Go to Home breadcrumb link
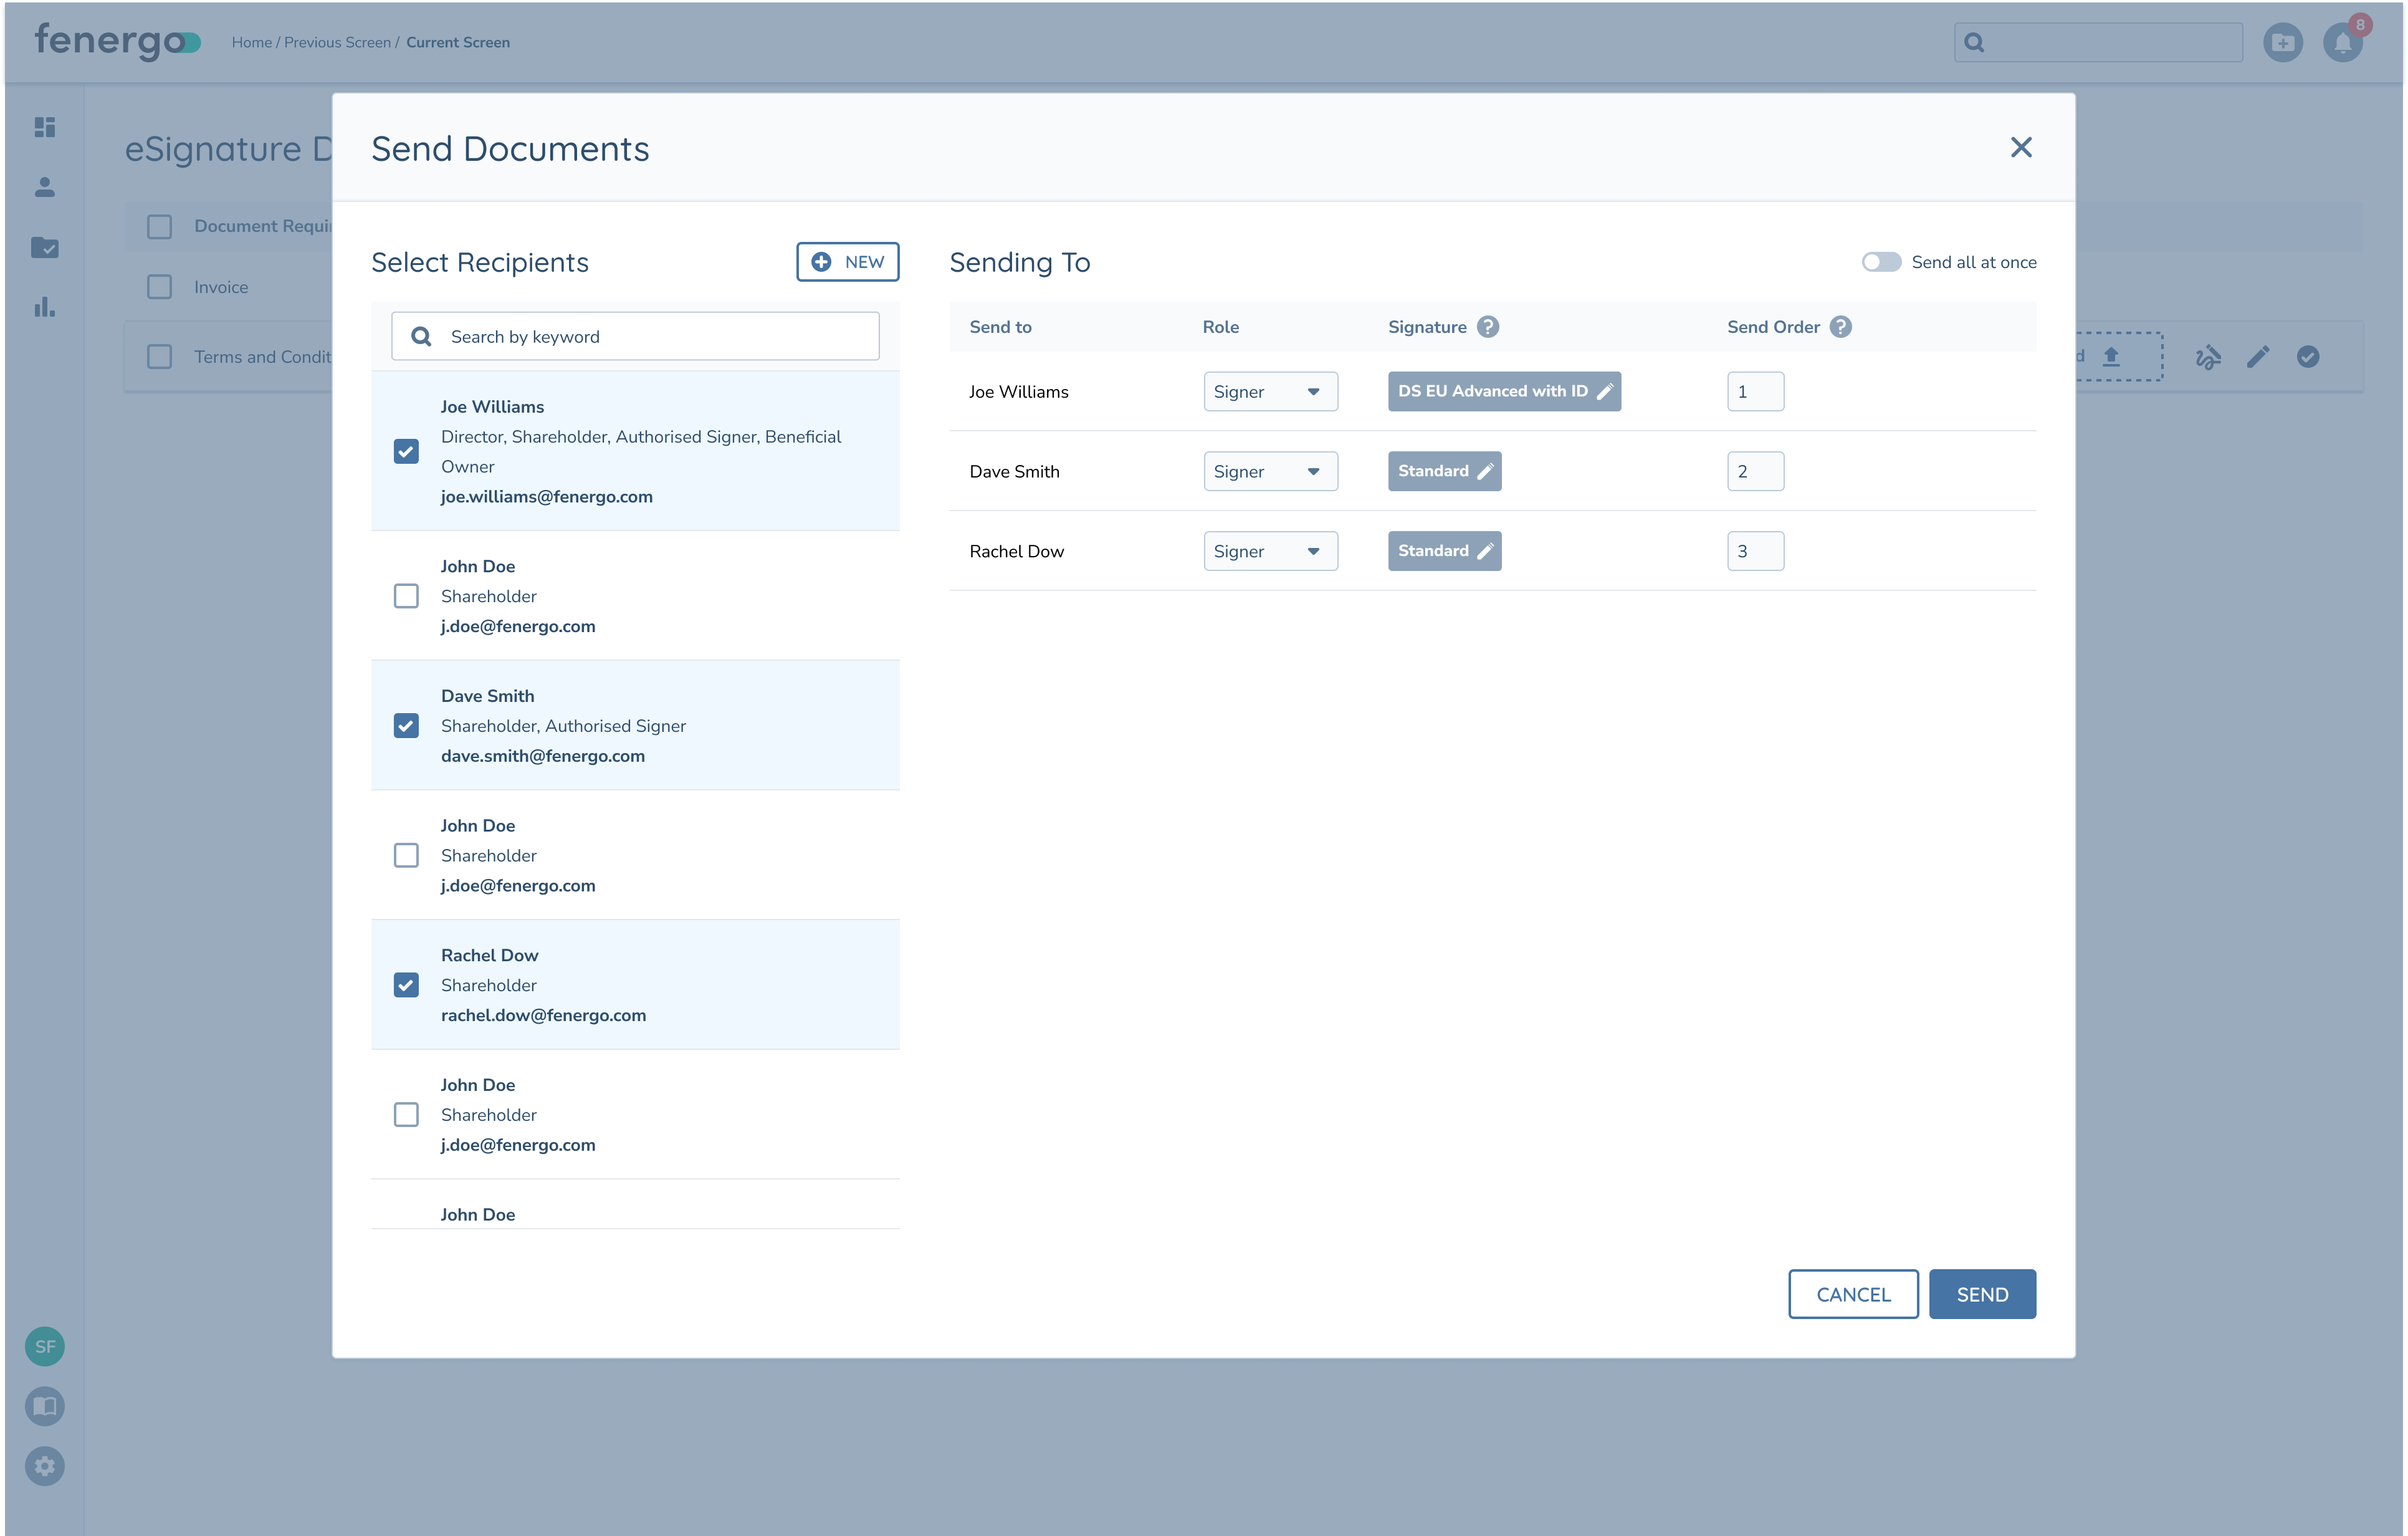The image size is (2408, 1536). [x=251, y=42]
